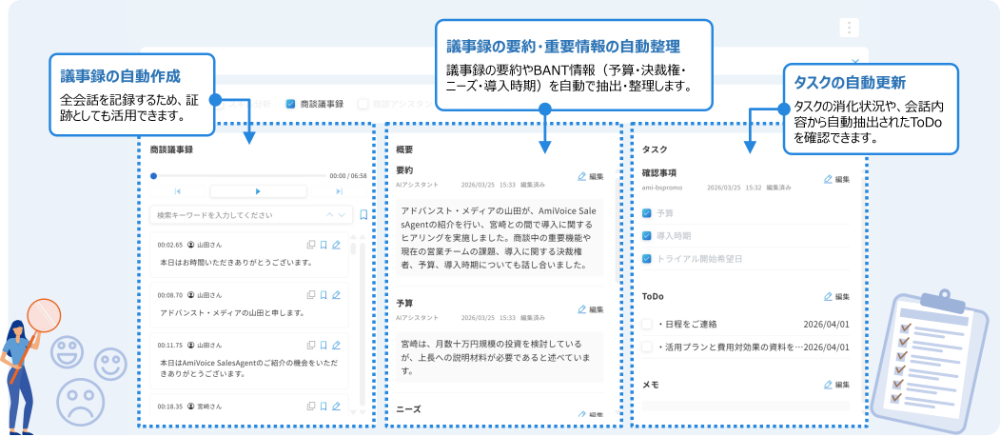1000x437 pixels.
Task: Bookmark the 00:18.35 utterance
Action: pyautogui.click(x=323, y=406)
